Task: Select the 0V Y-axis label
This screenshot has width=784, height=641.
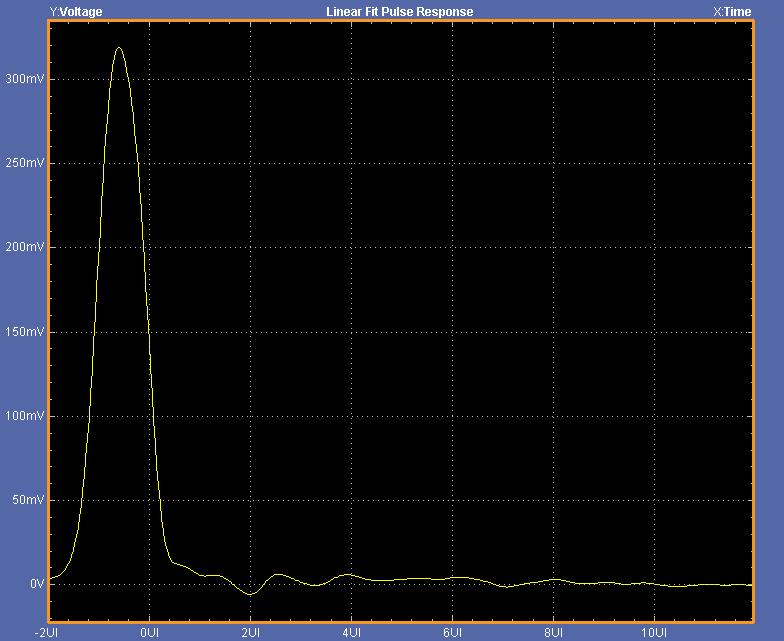Action: coord(36,584)
